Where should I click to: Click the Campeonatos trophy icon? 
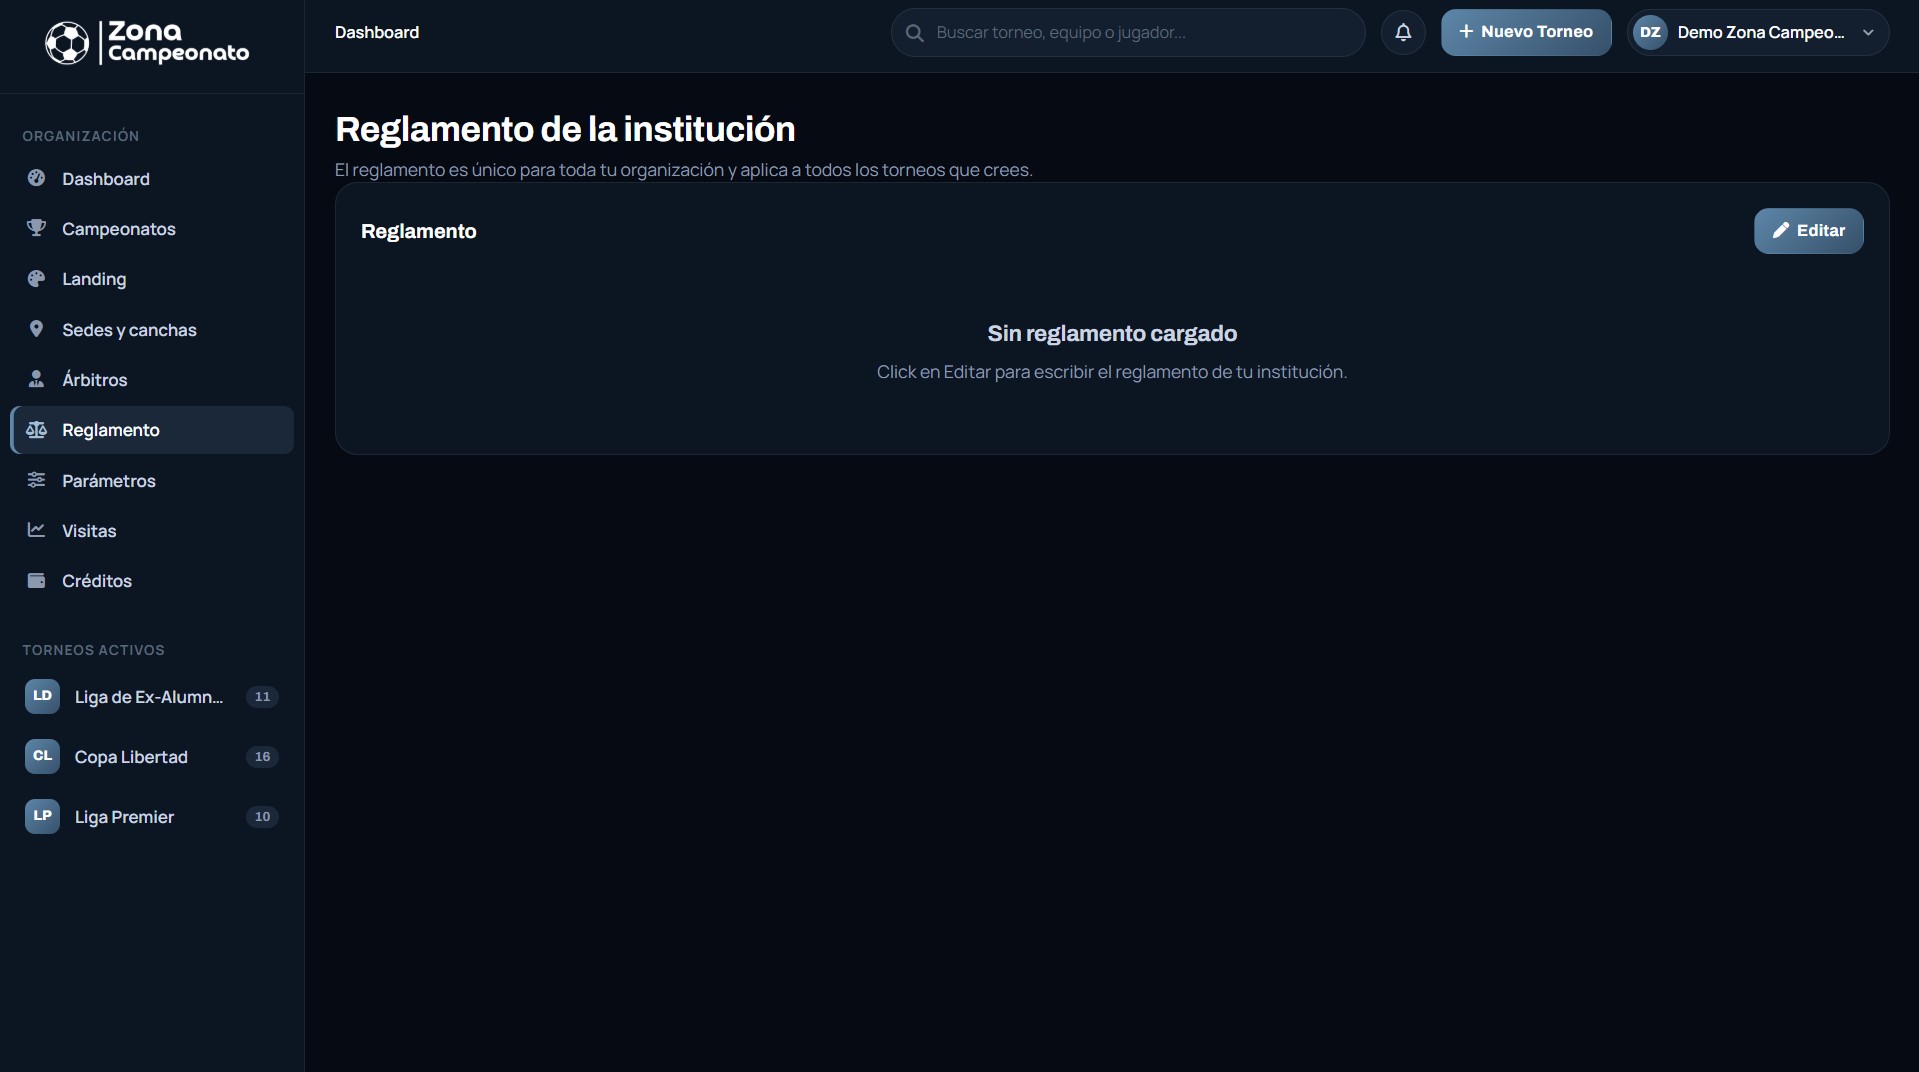[37, 228]
